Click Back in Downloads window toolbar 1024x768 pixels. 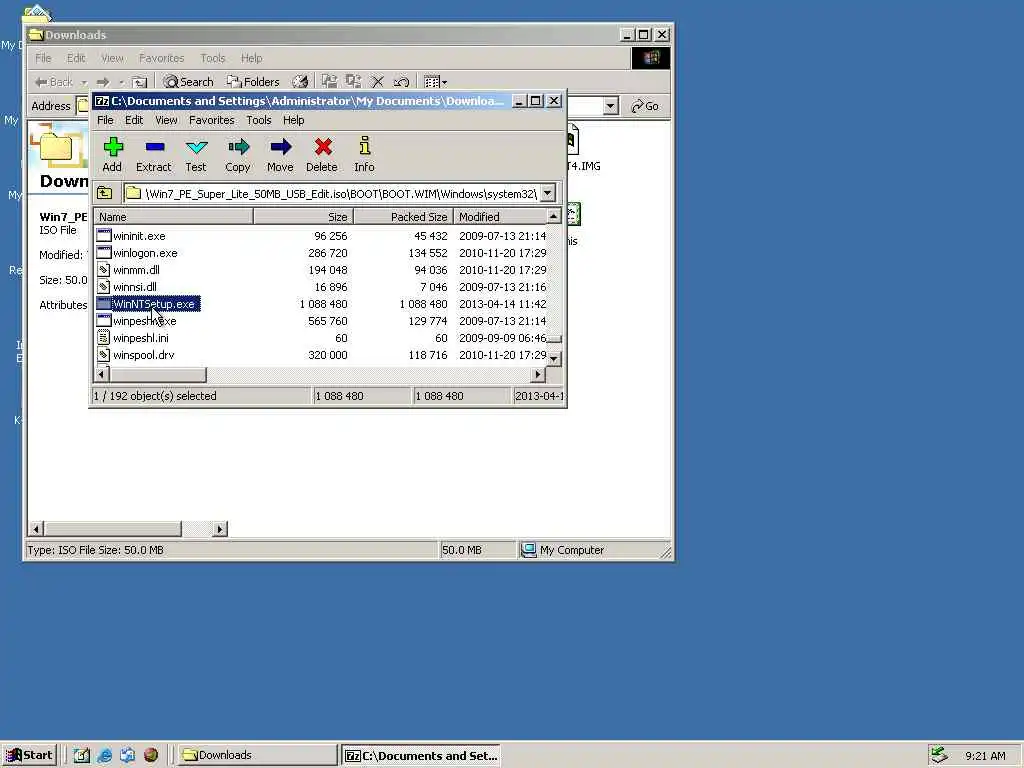[x=54, y=82]
